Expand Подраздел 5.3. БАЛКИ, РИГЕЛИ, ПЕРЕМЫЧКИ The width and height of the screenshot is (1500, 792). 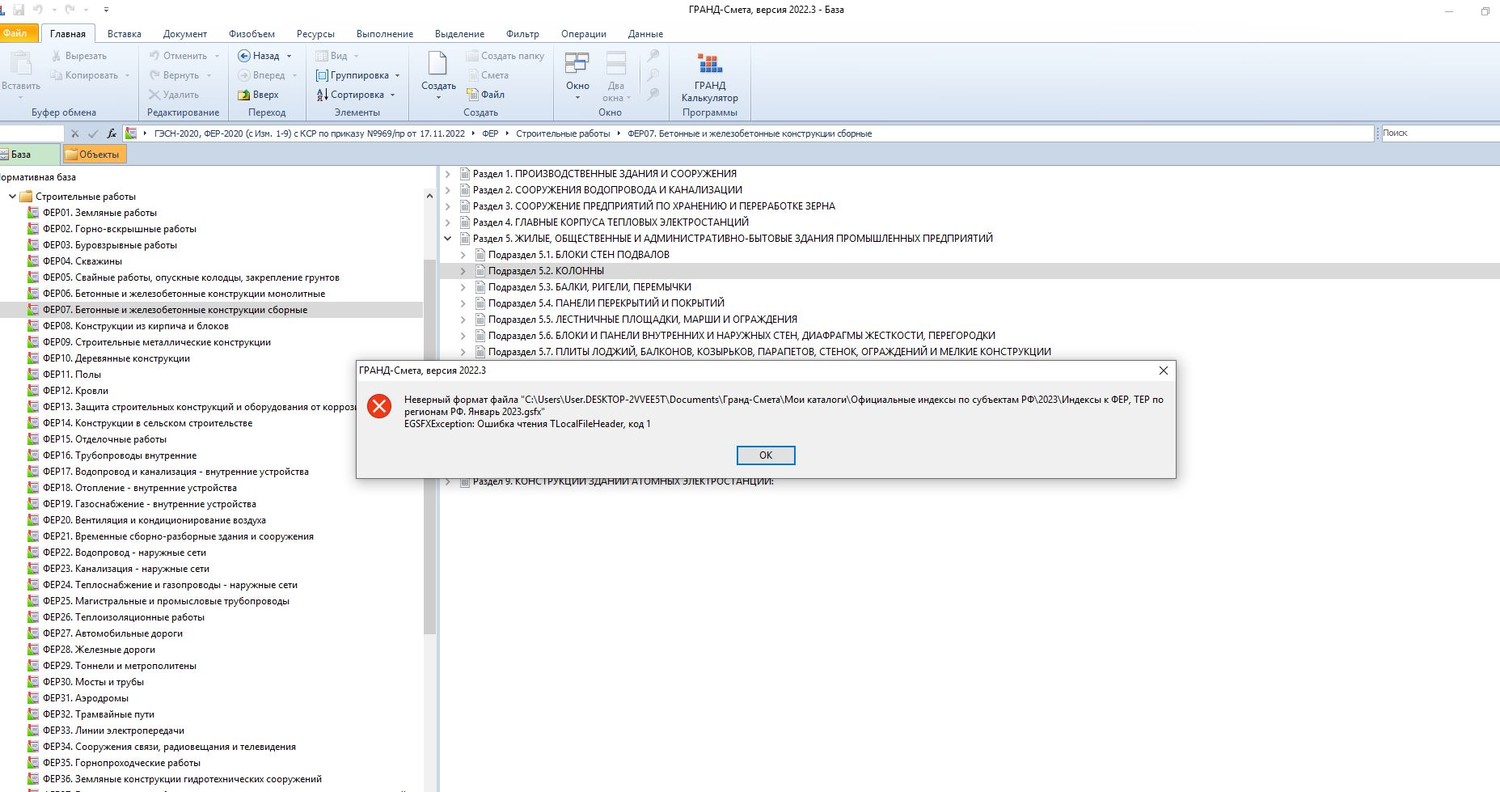(463, 287)
